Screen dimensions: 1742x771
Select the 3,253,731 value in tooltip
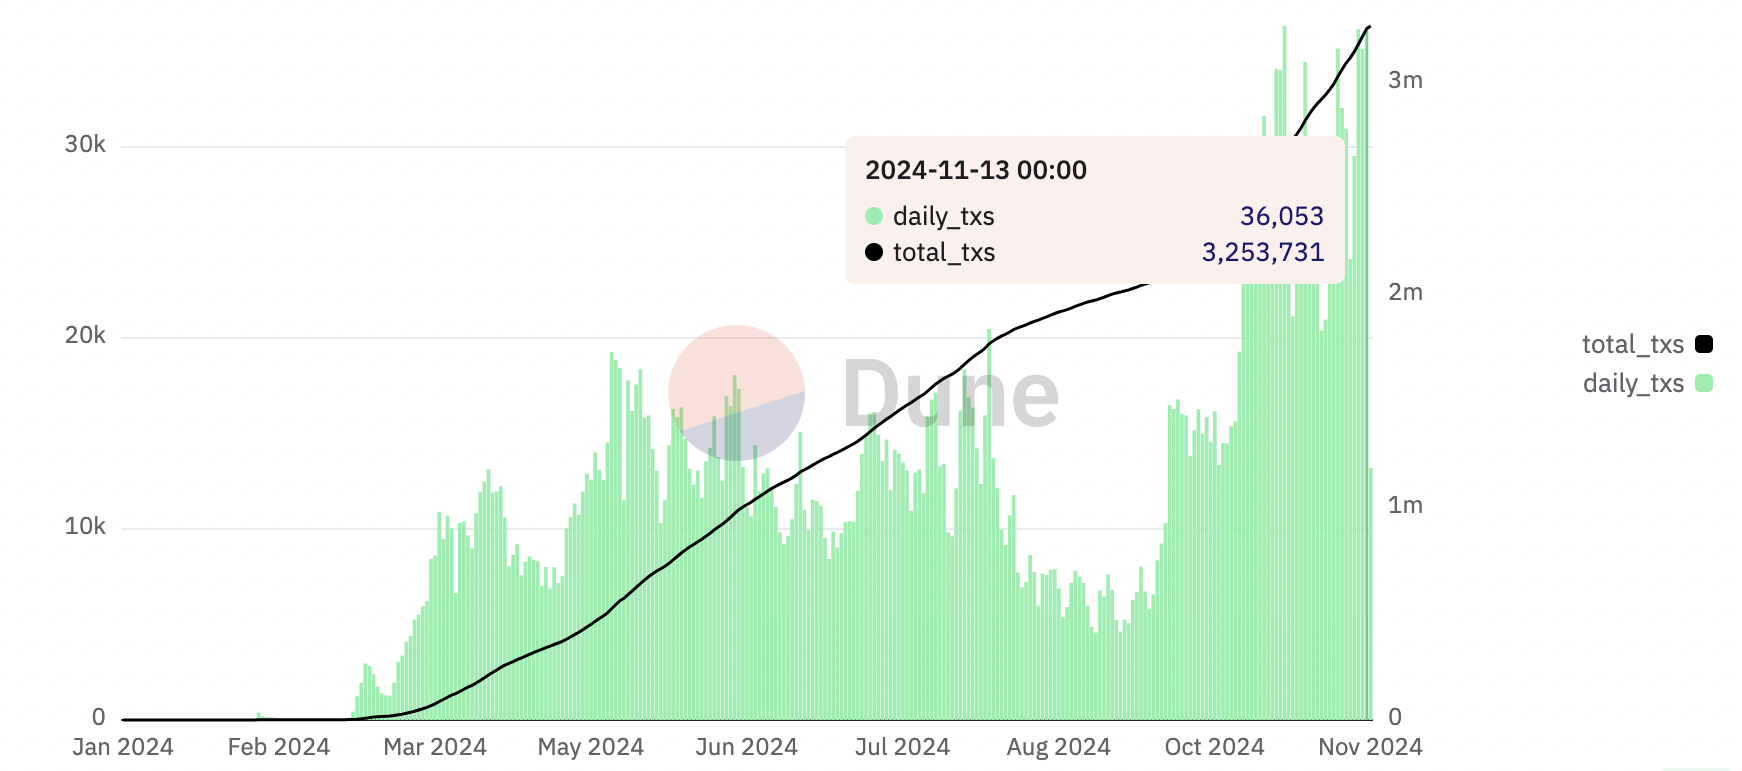[x=1262, y=252]
